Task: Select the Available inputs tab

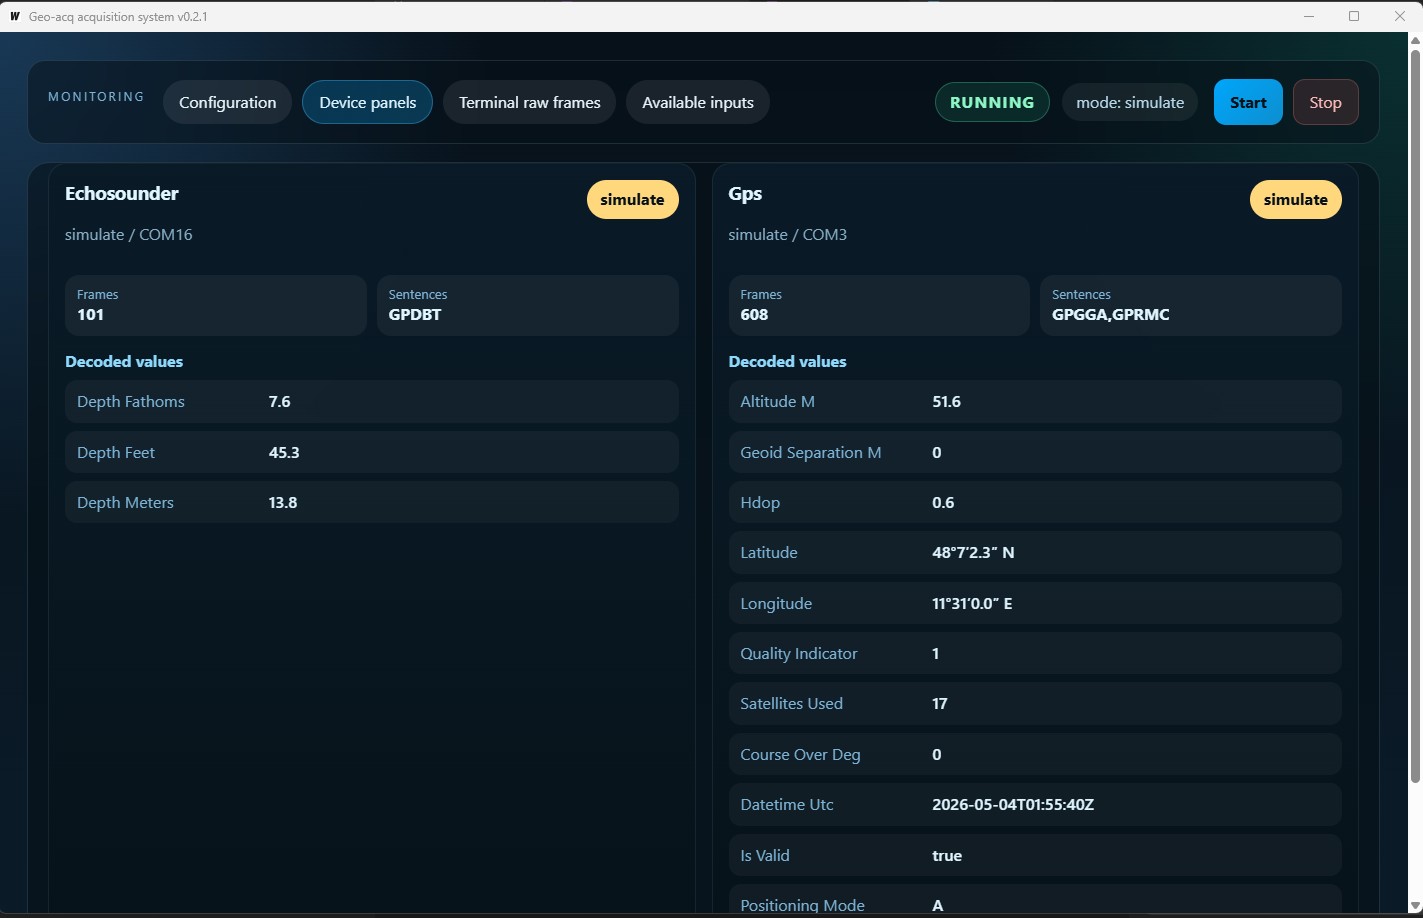Action: [x=697, y=102]
